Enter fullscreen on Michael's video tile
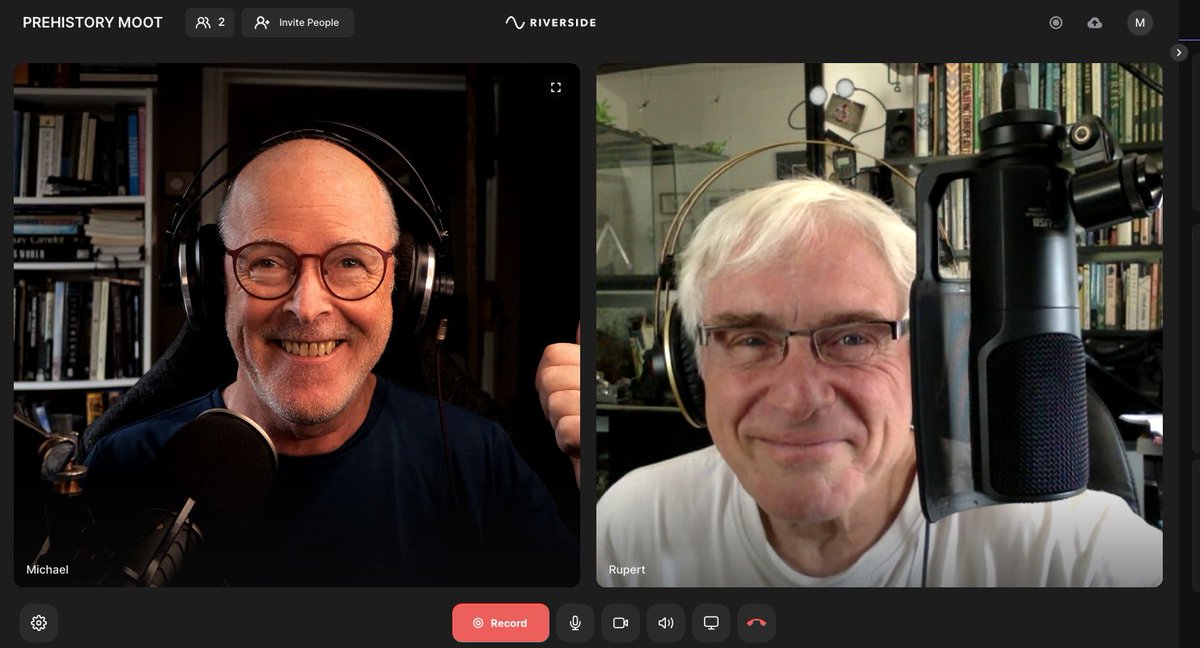This screenshot has width=1200, height=648. [x=557, y=87]
